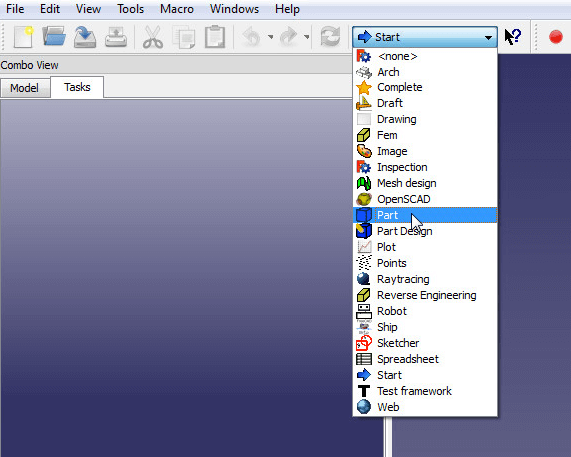571x457 pixels.
Task: Expand the undo history dropdown arrow
Action: click(x=271, y=37)
